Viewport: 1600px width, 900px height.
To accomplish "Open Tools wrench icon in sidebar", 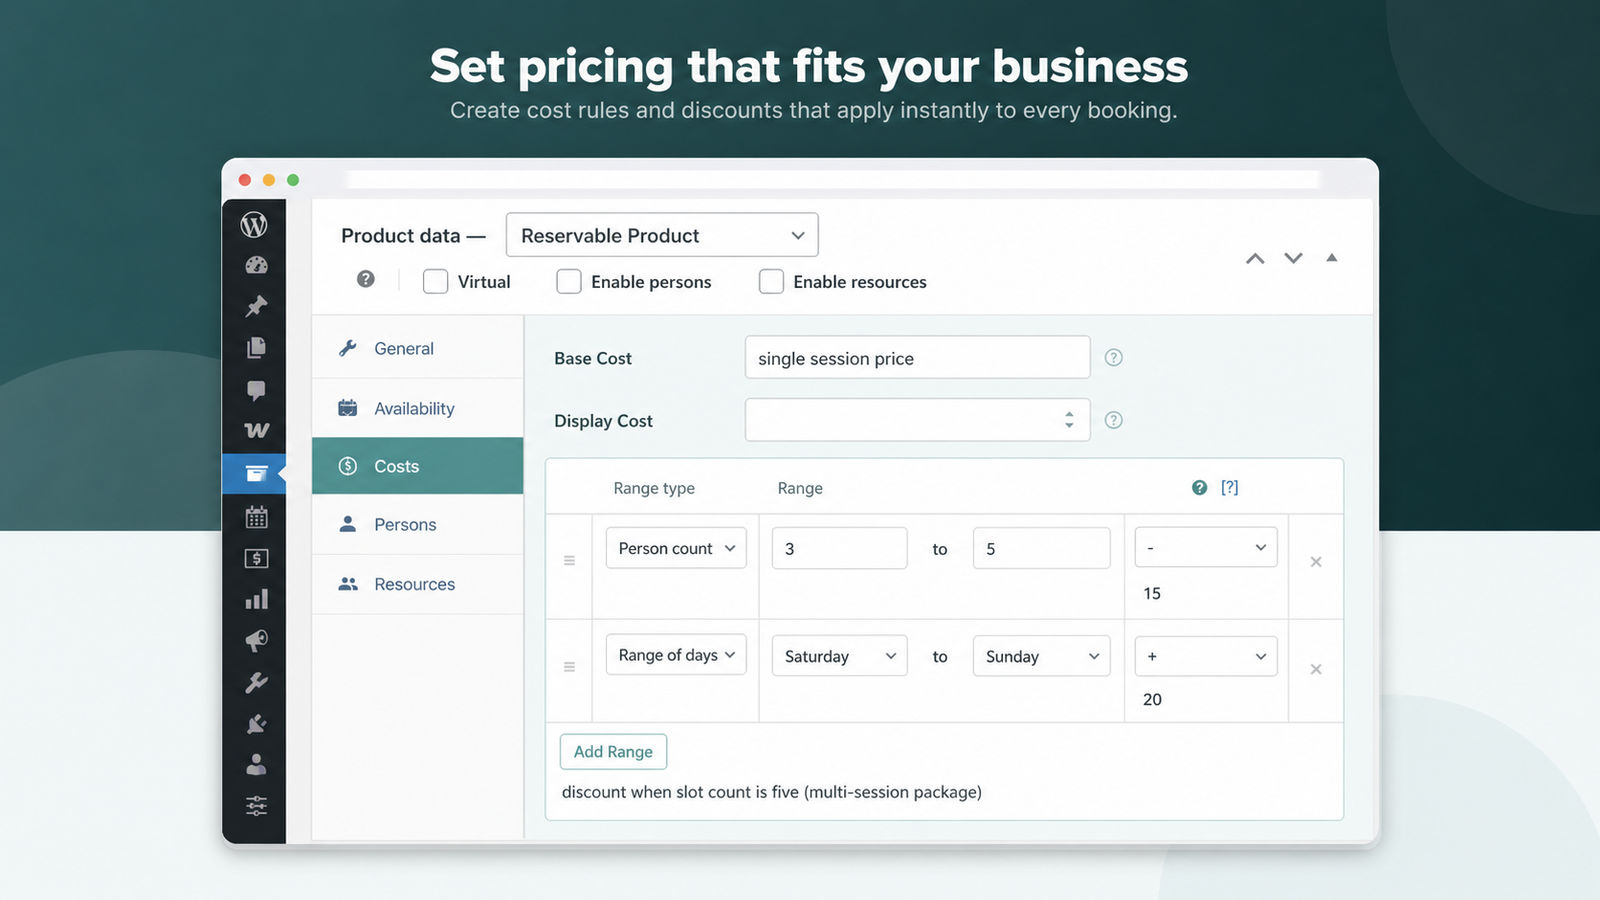I will click(256, 683).
